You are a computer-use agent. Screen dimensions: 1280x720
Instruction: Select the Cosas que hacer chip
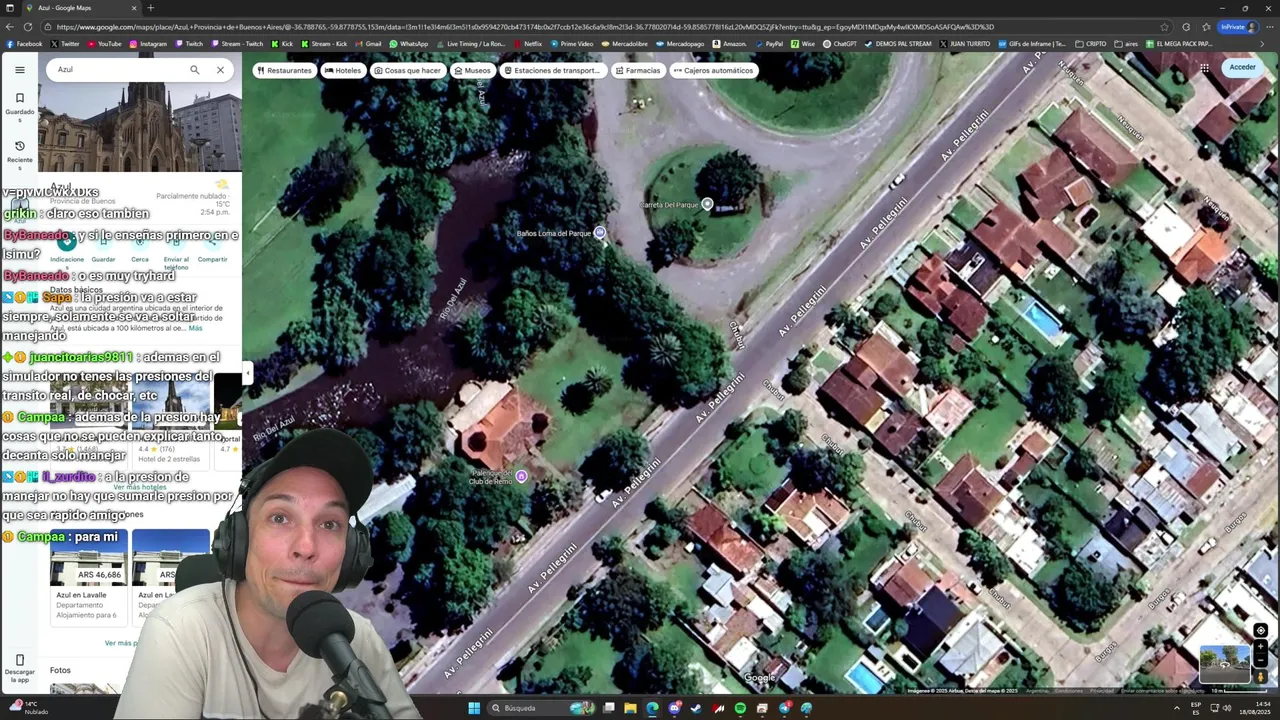407,70
